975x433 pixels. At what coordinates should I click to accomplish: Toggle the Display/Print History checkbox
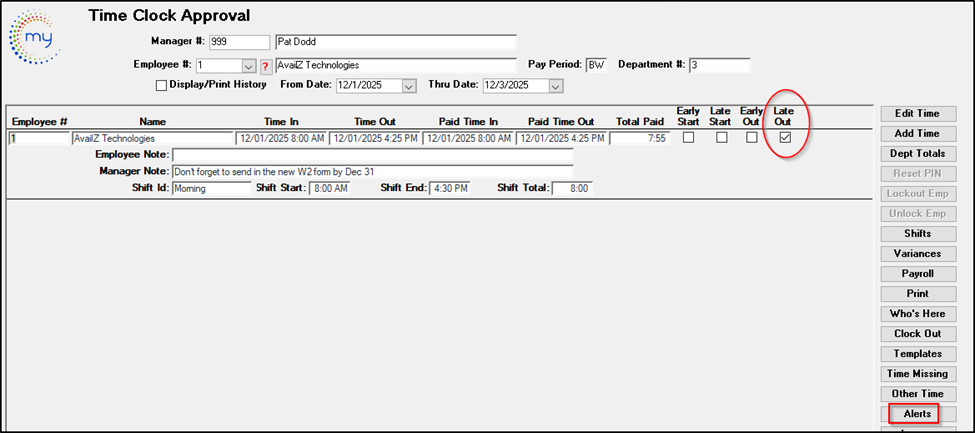click(x=162, y=85)
